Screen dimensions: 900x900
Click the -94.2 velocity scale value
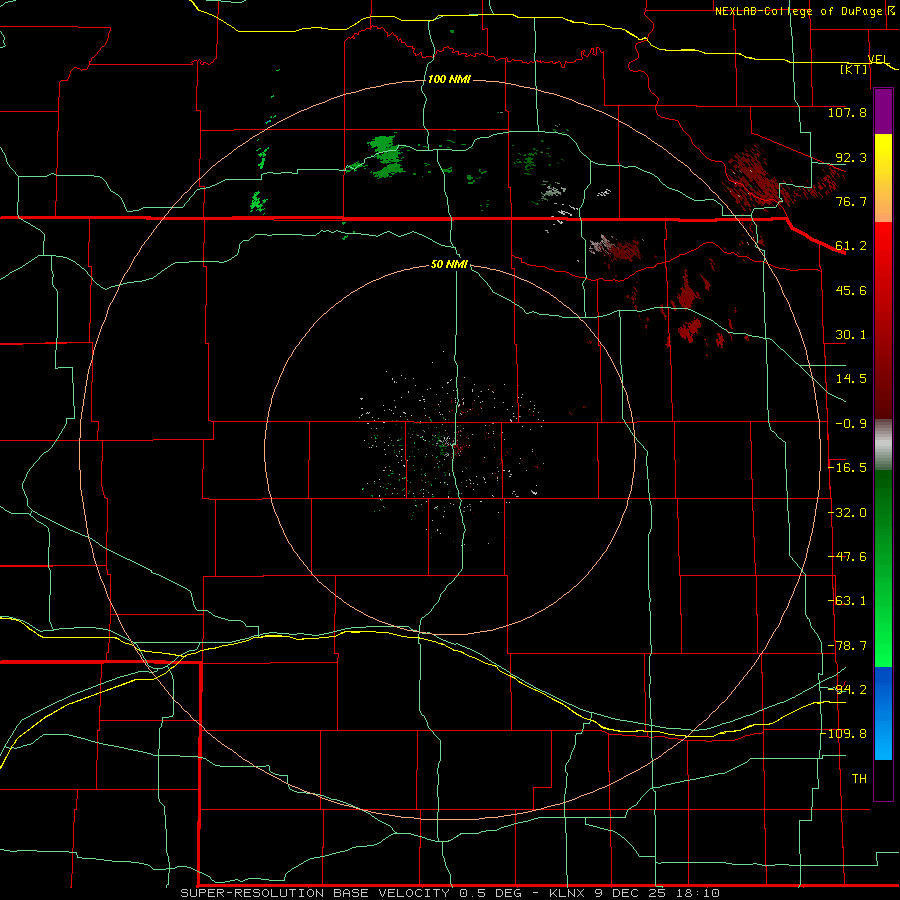[x=847, y=690]
